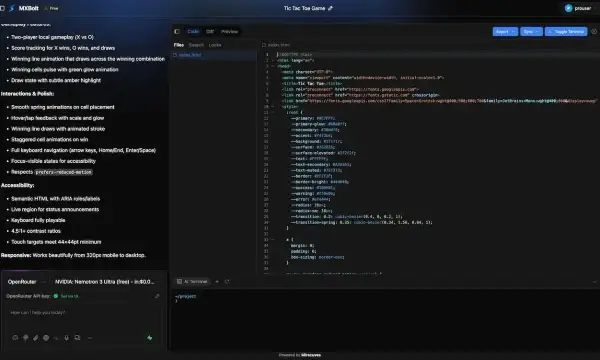Expand the chevron at the end of the chat toolbar
This screenshot has width=600, height=360.
pos(90,338)
